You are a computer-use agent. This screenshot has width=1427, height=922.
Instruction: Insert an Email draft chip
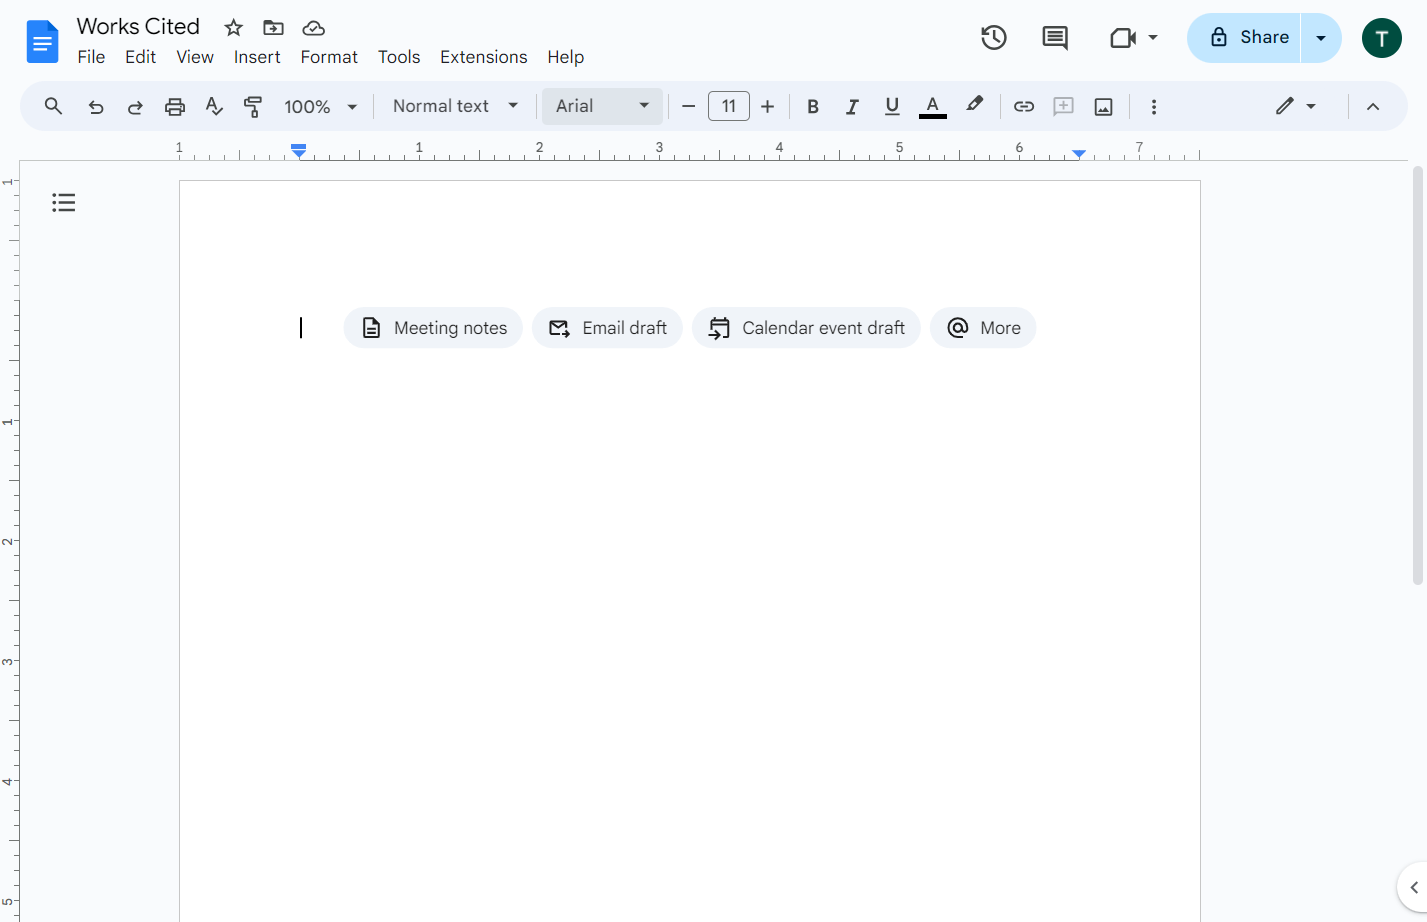[607, 328]
